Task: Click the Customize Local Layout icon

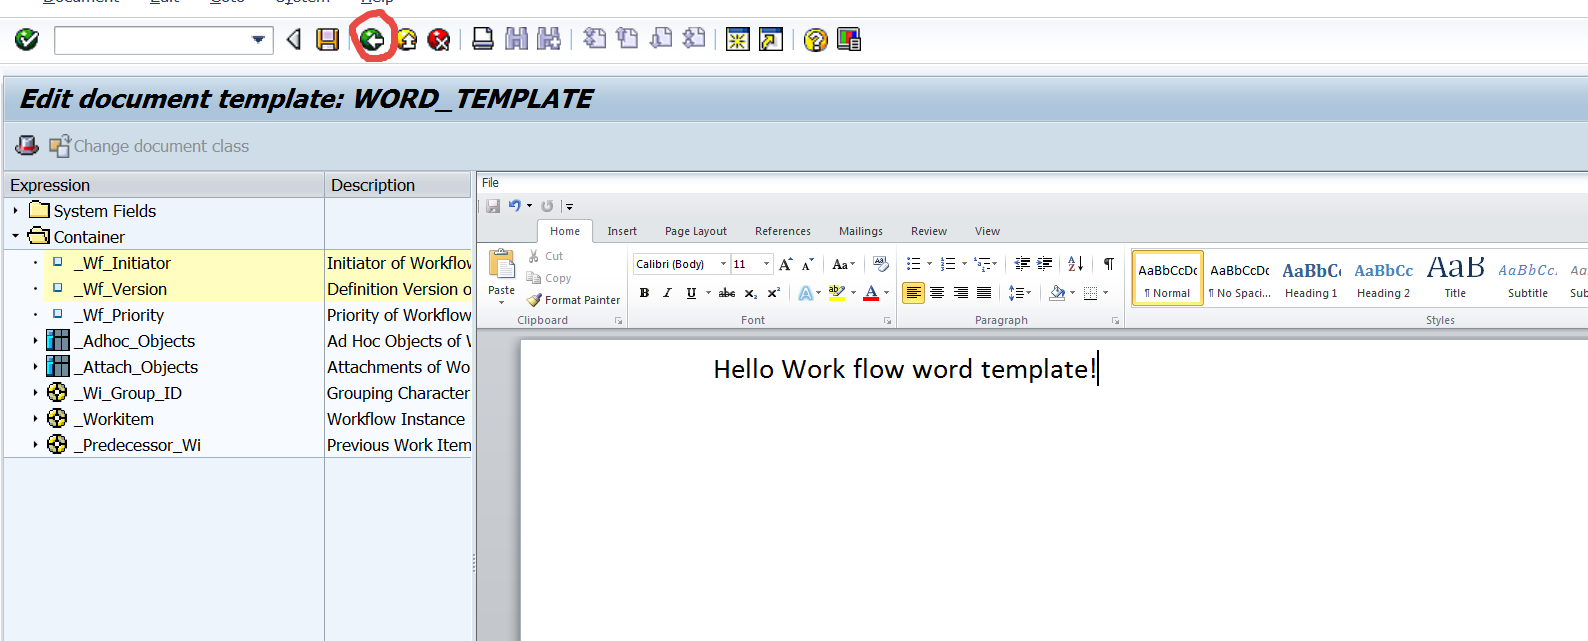Action: tap(849, 40)
